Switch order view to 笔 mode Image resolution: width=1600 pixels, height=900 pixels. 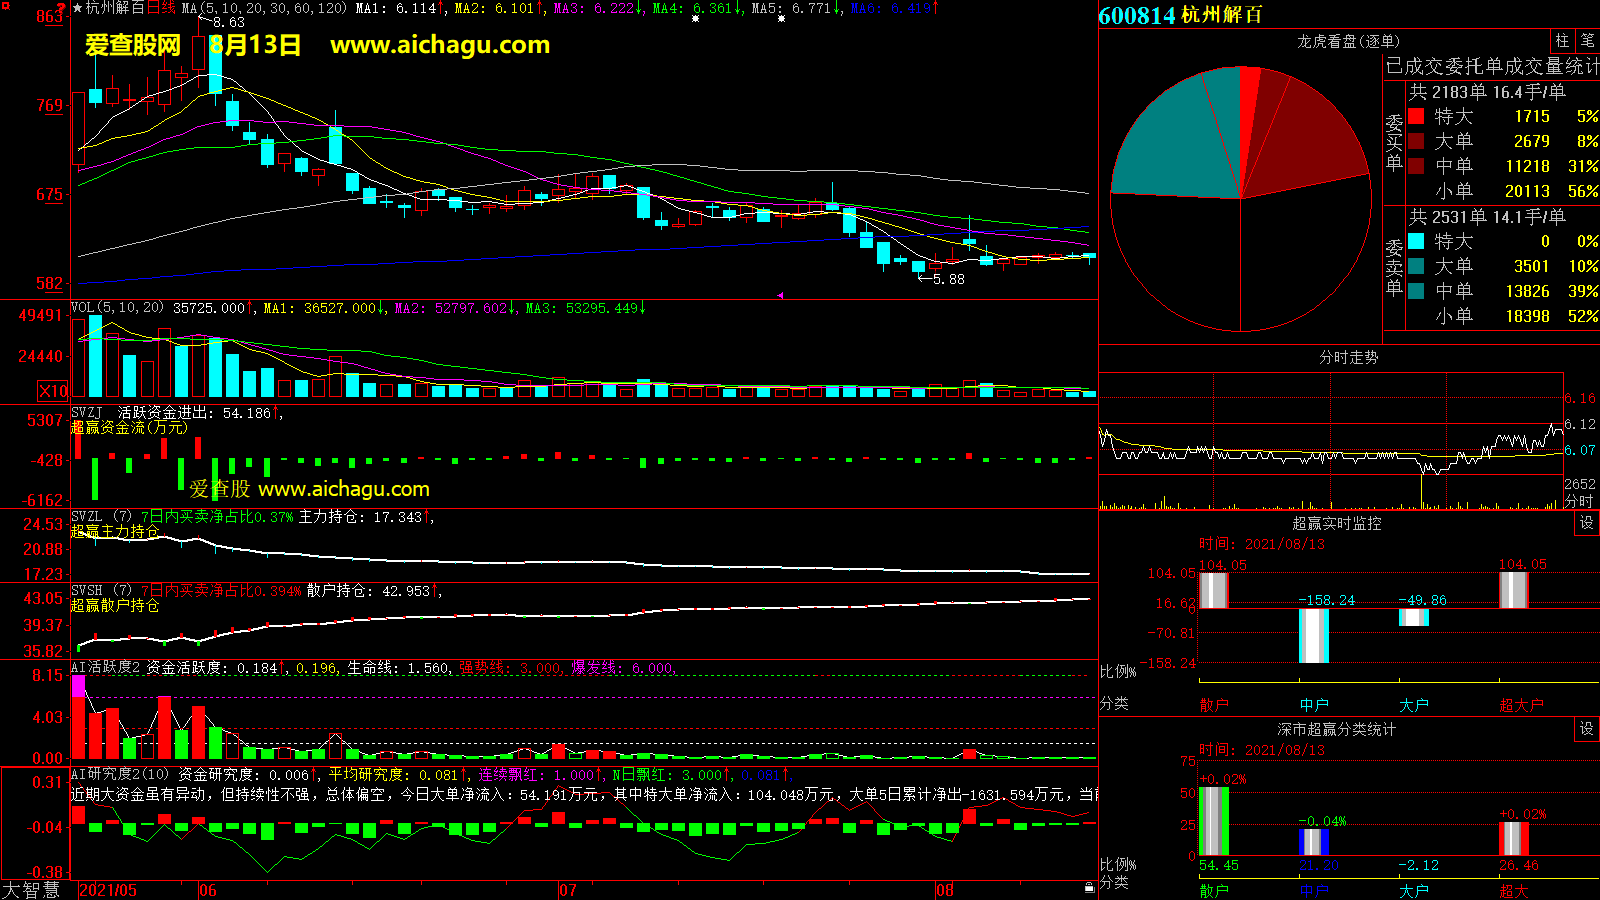[1587, 41]
